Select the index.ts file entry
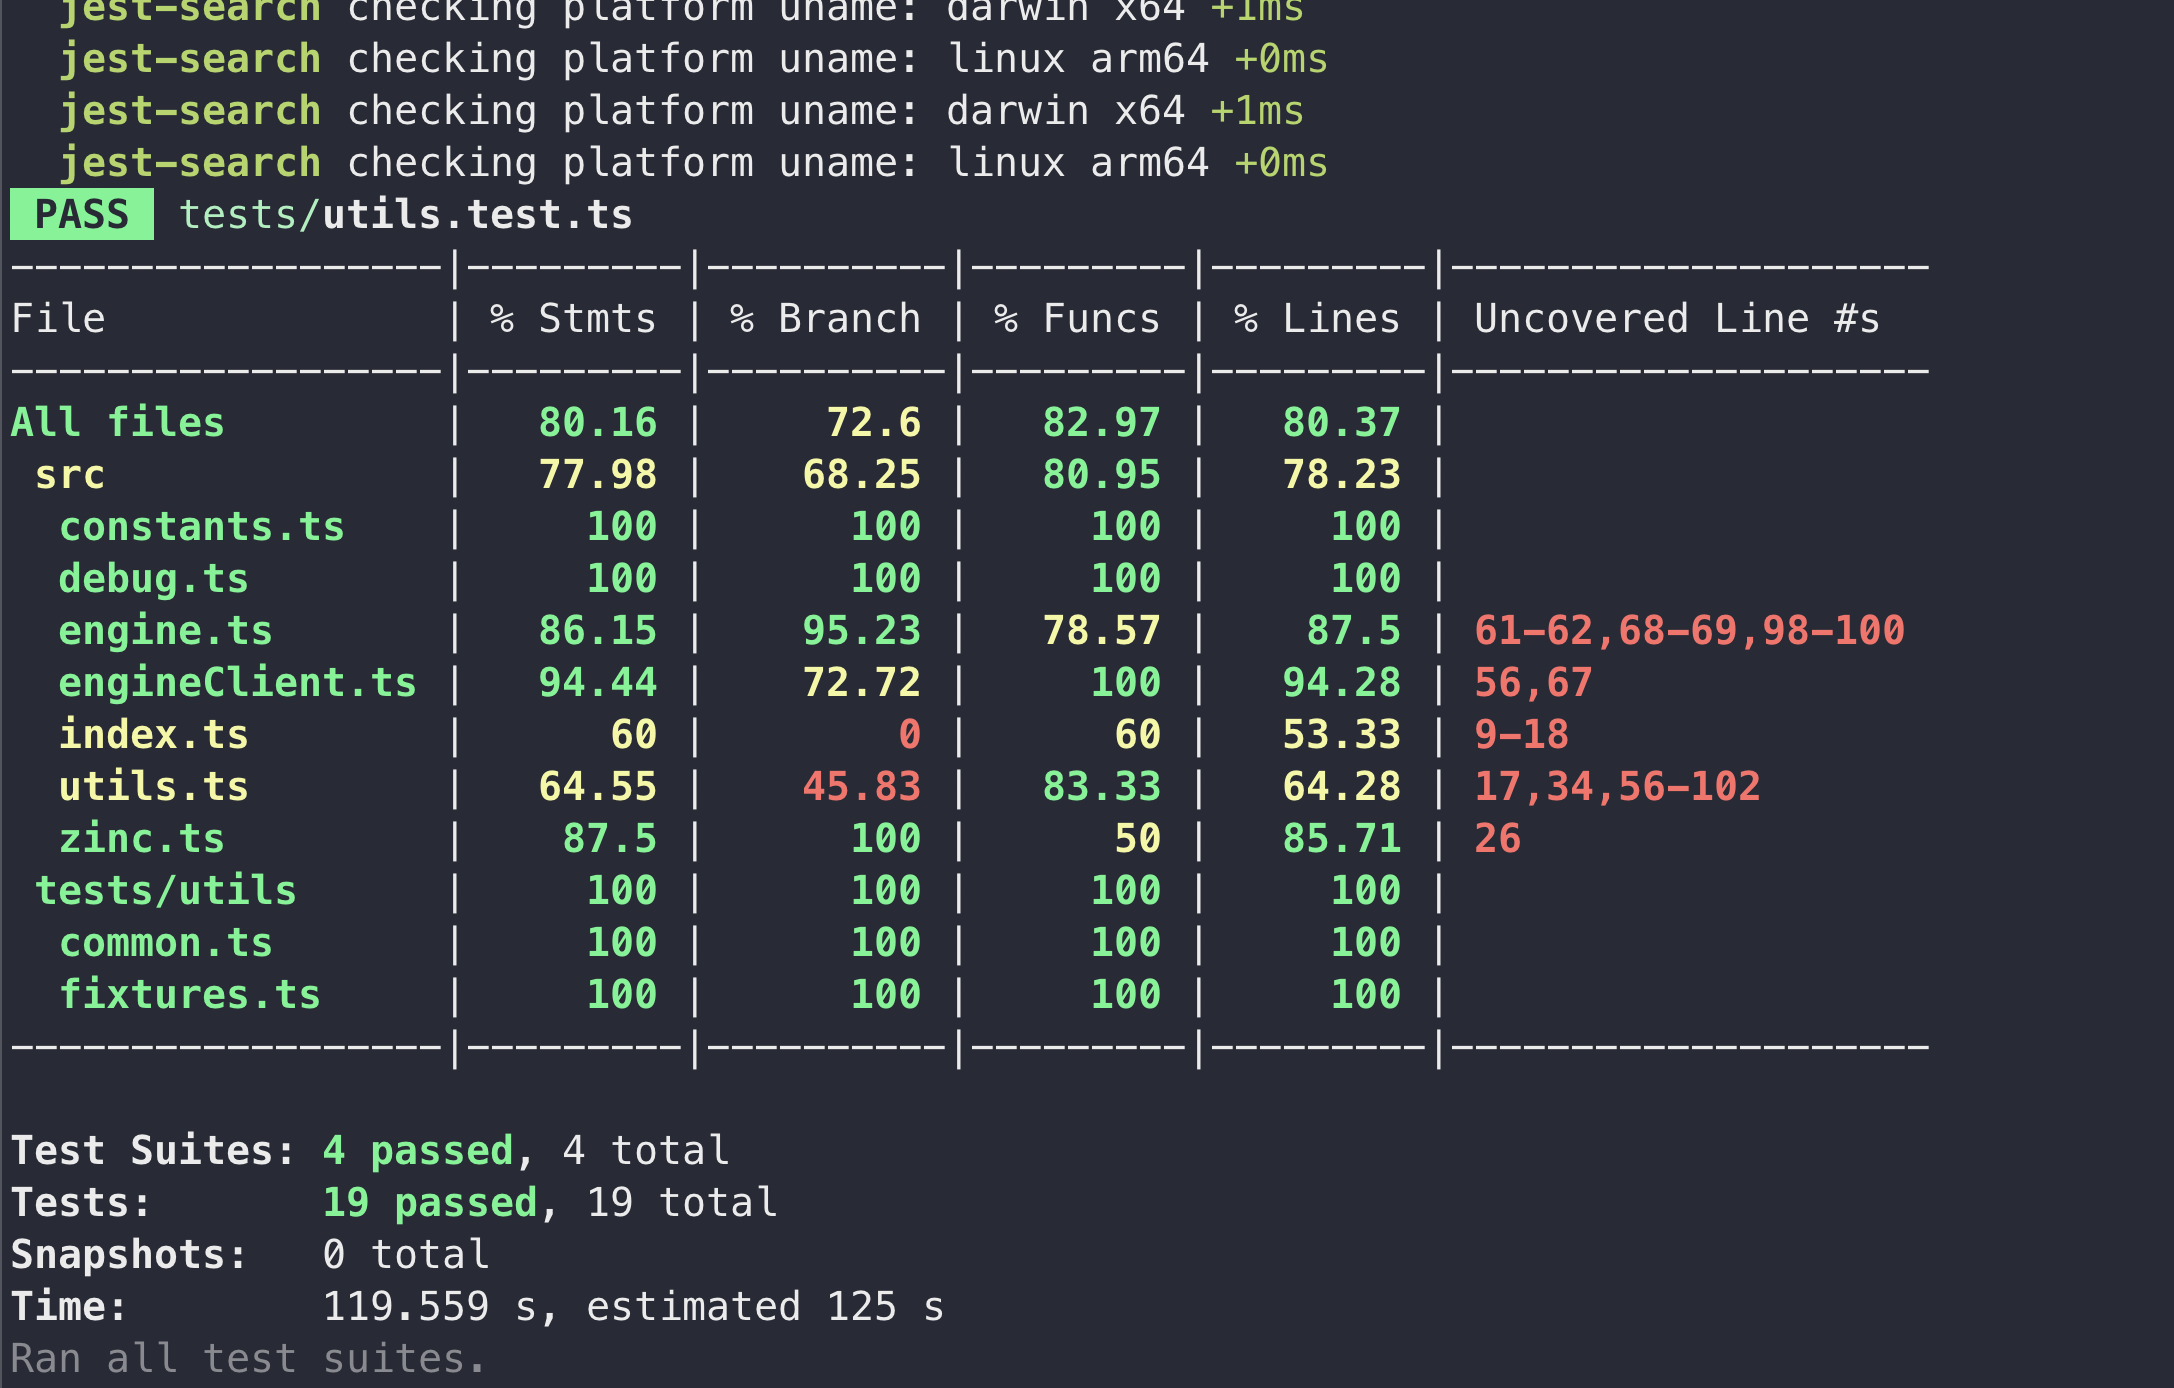 [x=153, y=735]
